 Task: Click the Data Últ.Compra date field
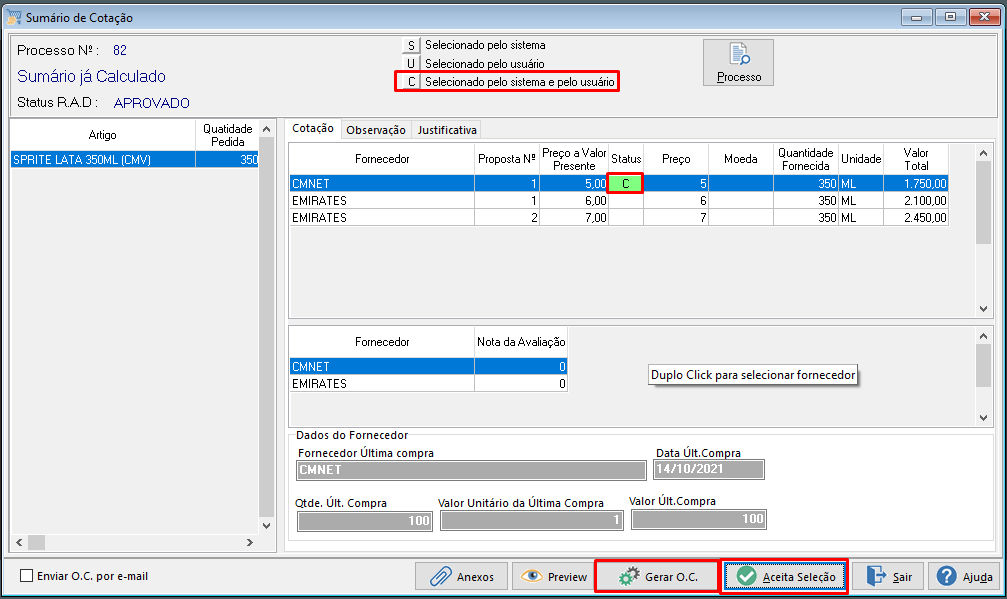point(709,469)
